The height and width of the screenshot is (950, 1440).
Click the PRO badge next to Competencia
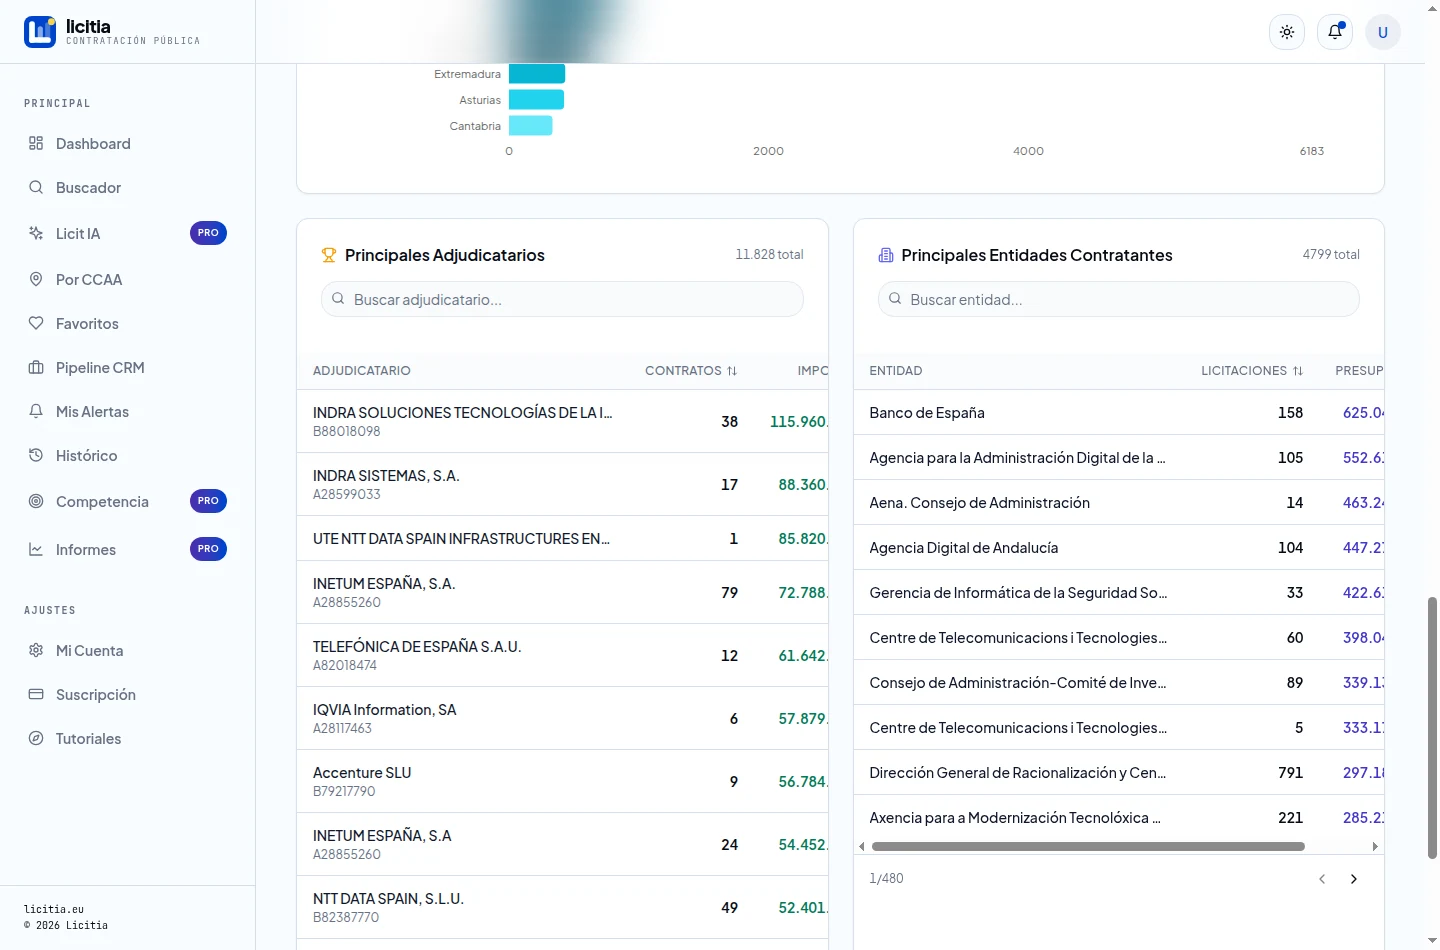coord(208,501)
